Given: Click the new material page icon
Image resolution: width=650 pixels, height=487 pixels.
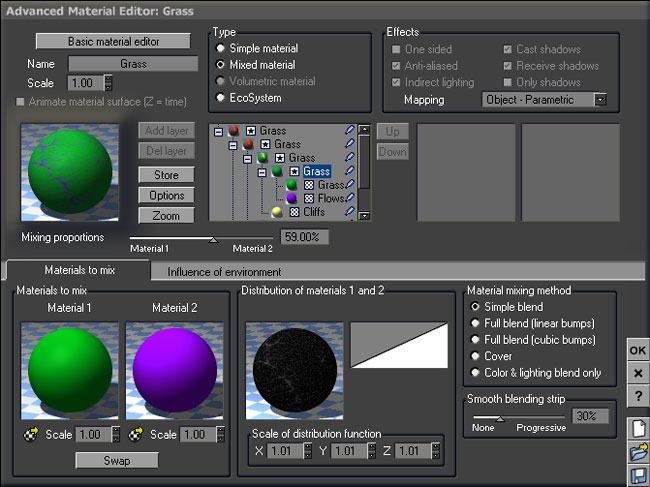Looking at the screenshot, I should pos(637,429).
